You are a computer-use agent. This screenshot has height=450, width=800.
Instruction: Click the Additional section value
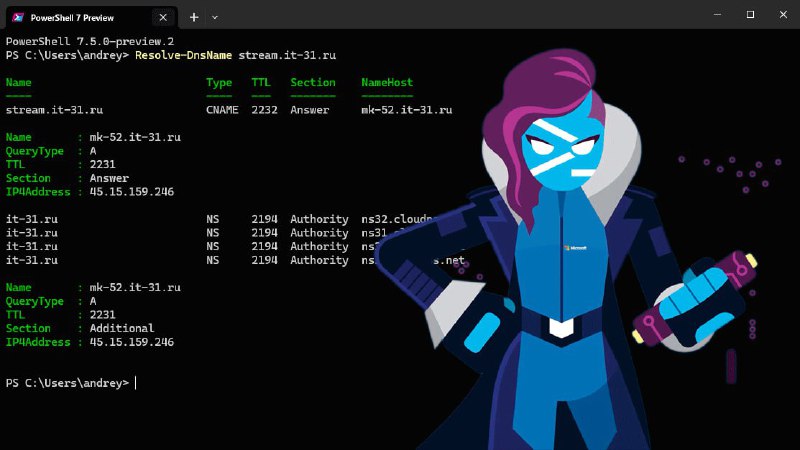[122, 328]
